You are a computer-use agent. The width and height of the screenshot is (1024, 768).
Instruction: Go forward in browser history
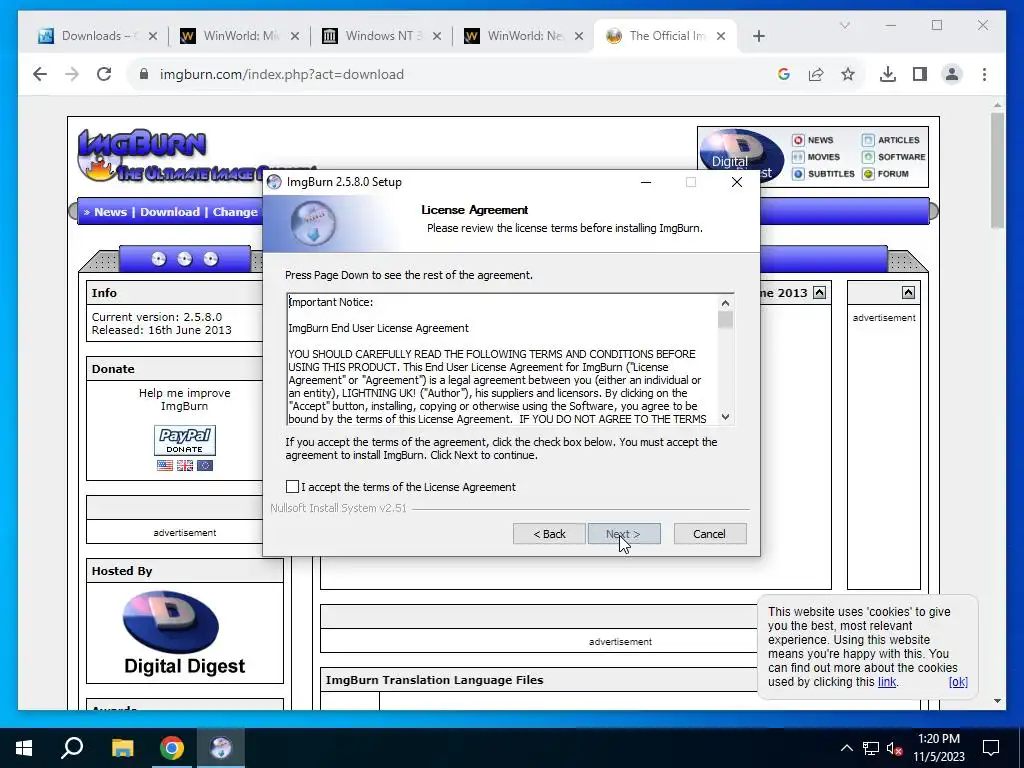pyautogui.click(x=72, y=74)
